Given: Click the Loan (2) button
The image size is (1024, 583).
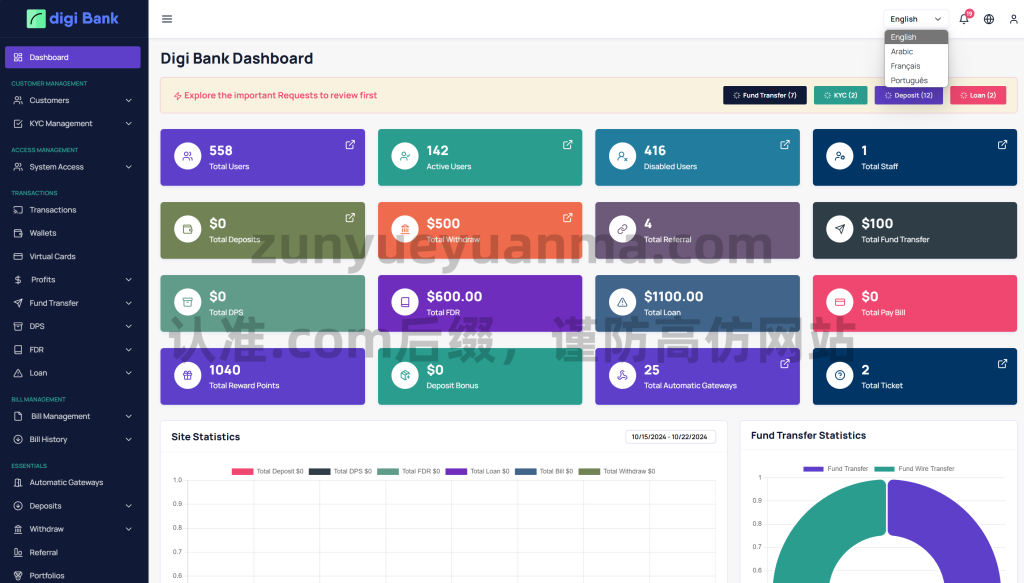Looking at the screenshot, I should pos(978,95).
